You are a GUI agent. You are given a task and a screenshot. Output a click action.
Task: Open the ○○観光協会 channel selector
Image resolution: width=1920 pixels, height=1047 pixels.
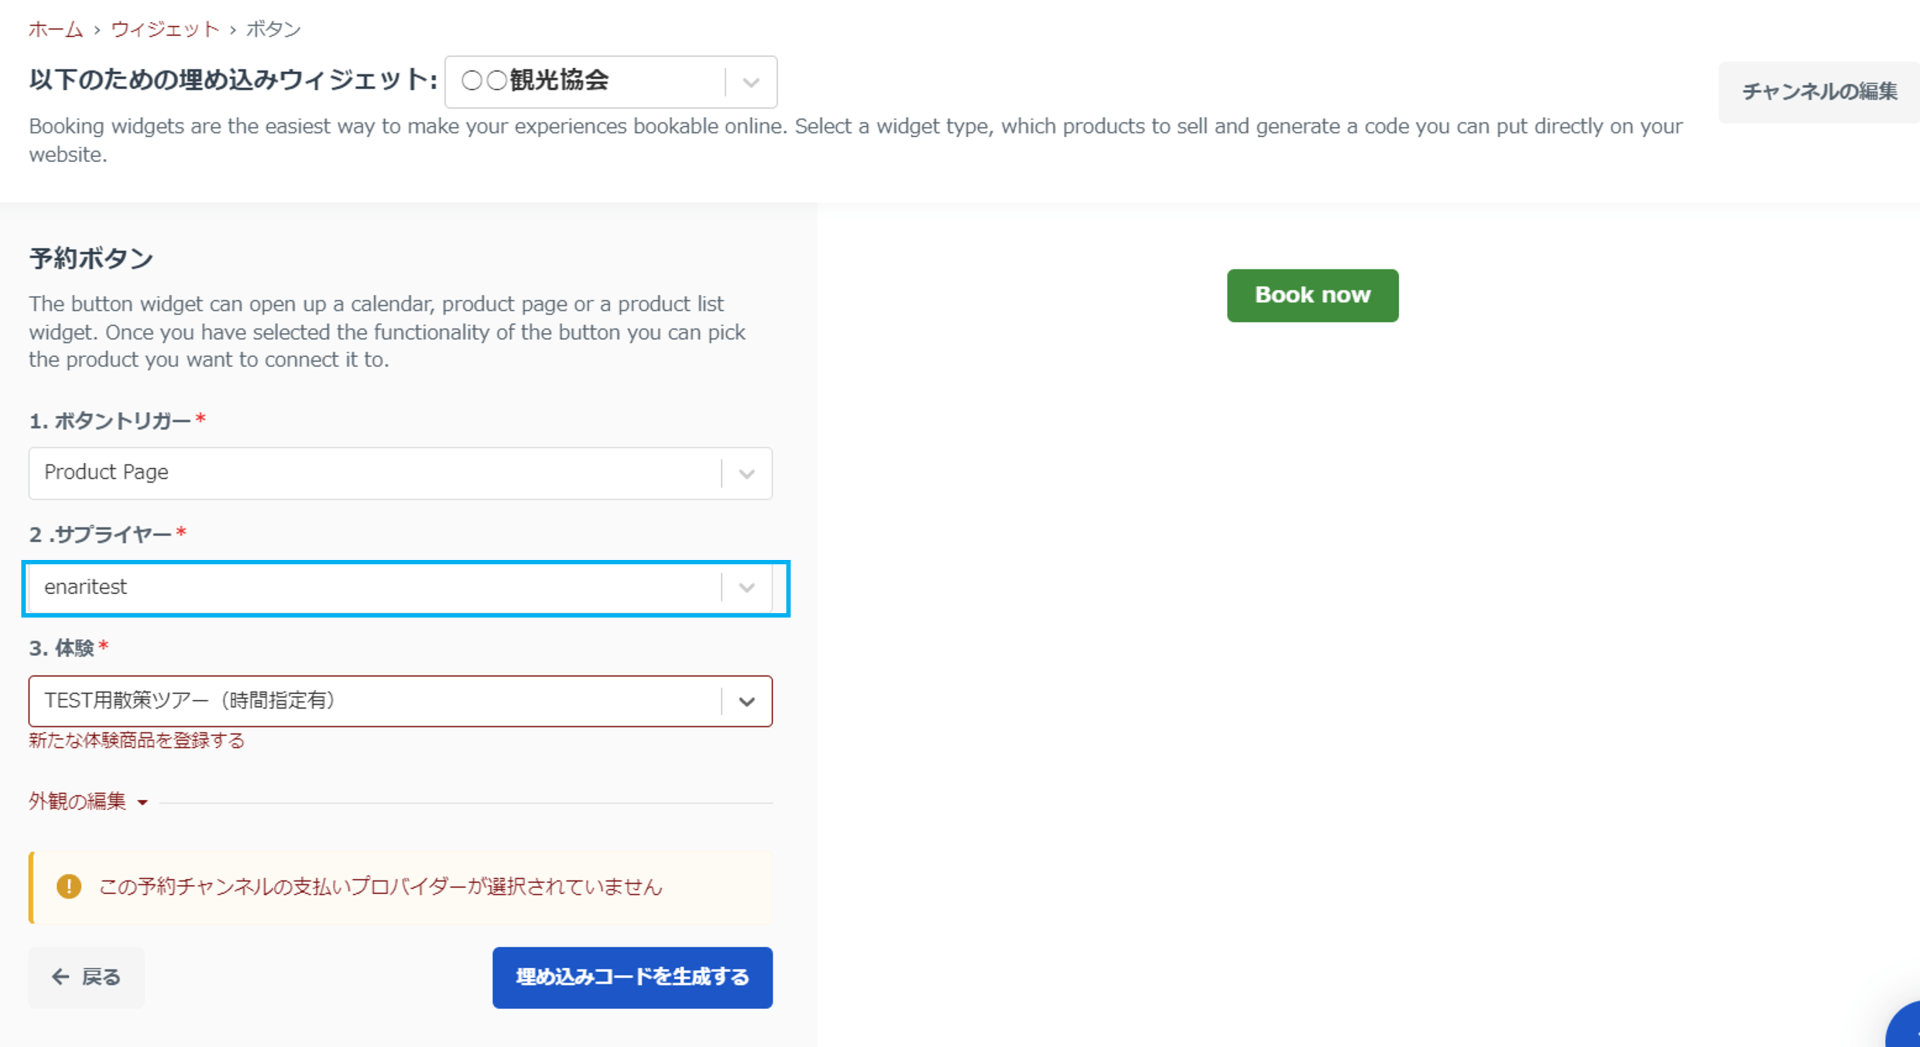click(x=585, y=82)
